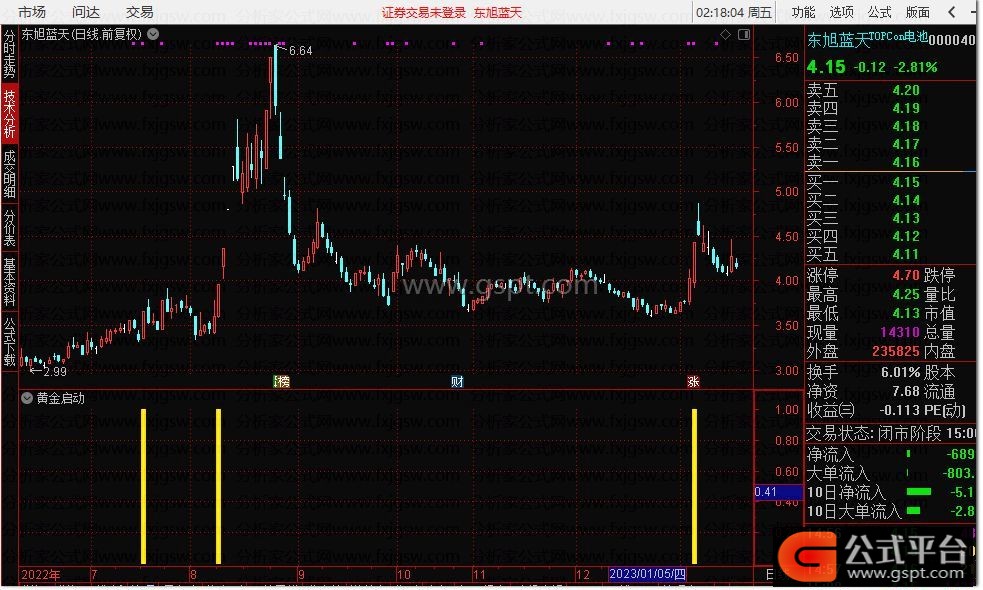Open the 分价表 sidebar tab
This screenshot has height=590, width=983.
pyautogui.click(x=9, y=228)
